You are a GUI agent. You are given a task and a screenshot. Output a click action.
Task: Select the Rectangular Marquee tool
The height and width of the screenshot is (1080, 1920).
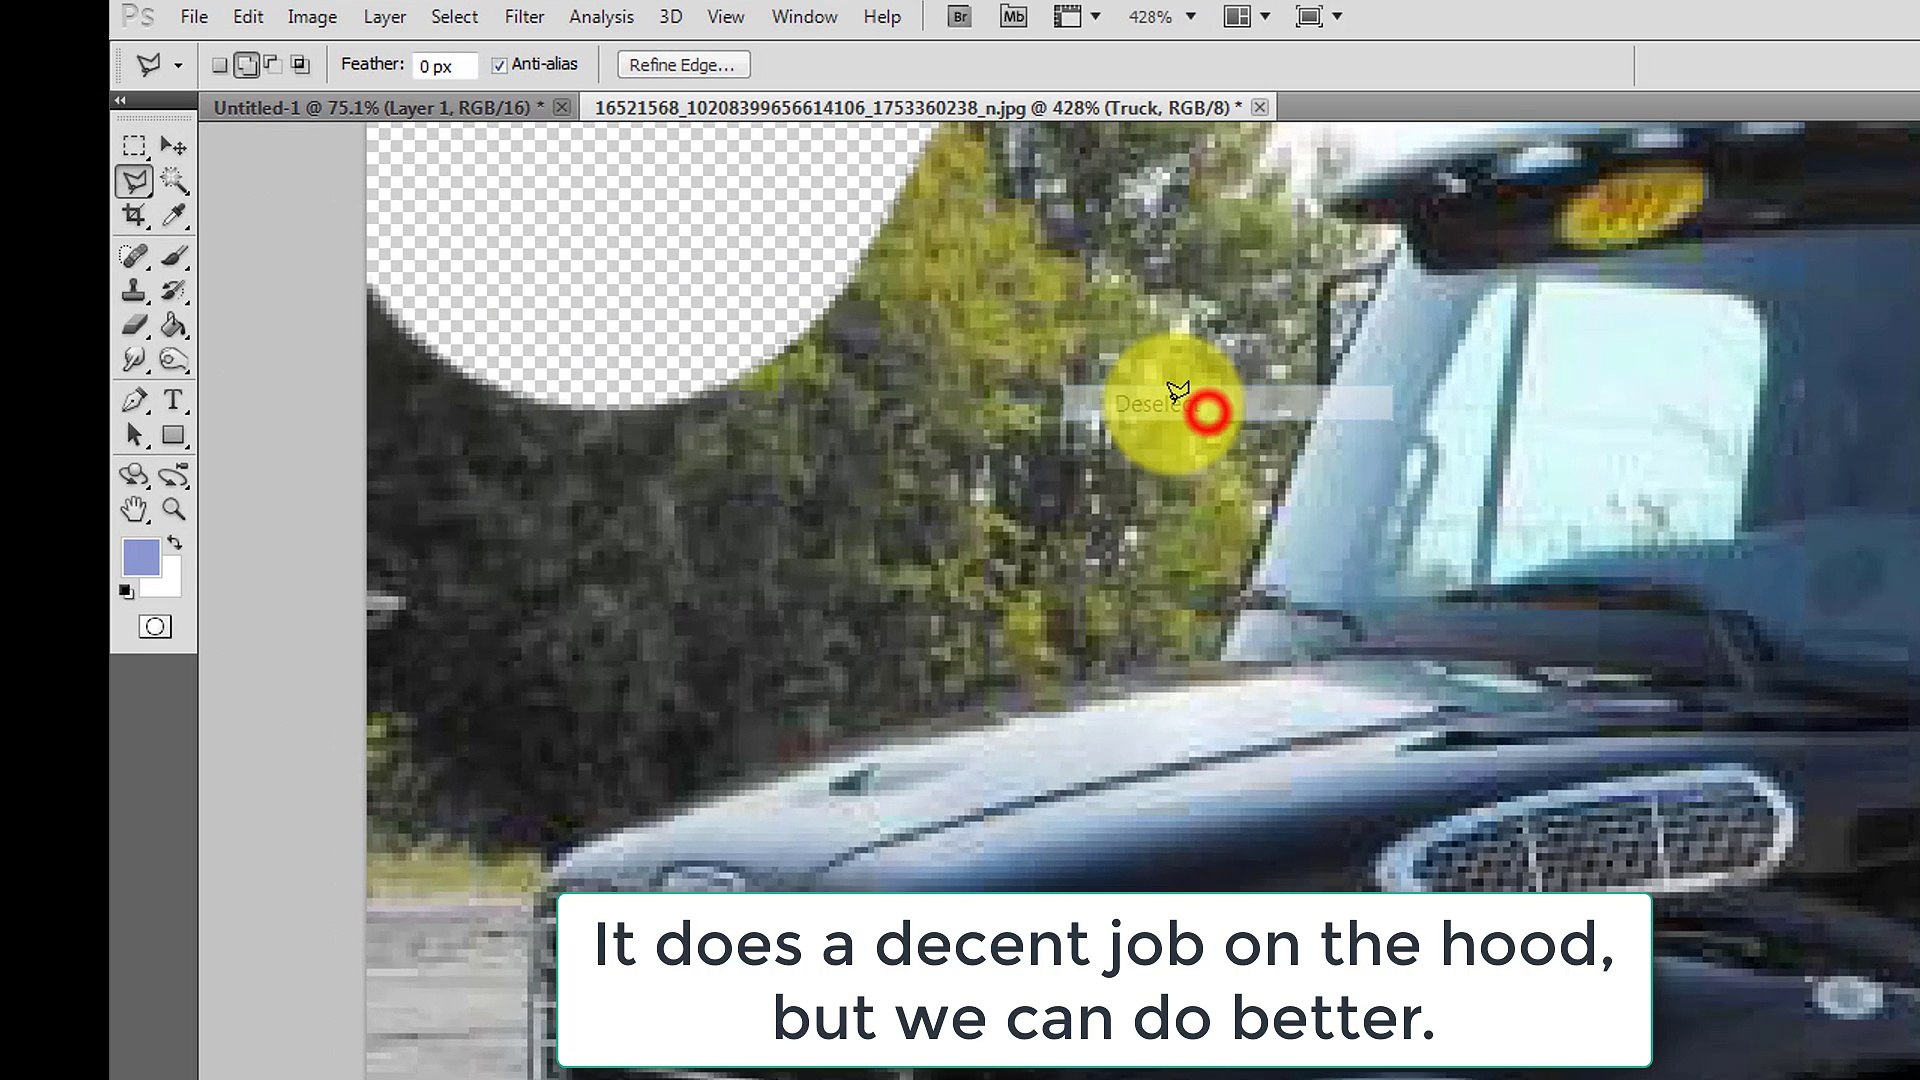(134, 146)
